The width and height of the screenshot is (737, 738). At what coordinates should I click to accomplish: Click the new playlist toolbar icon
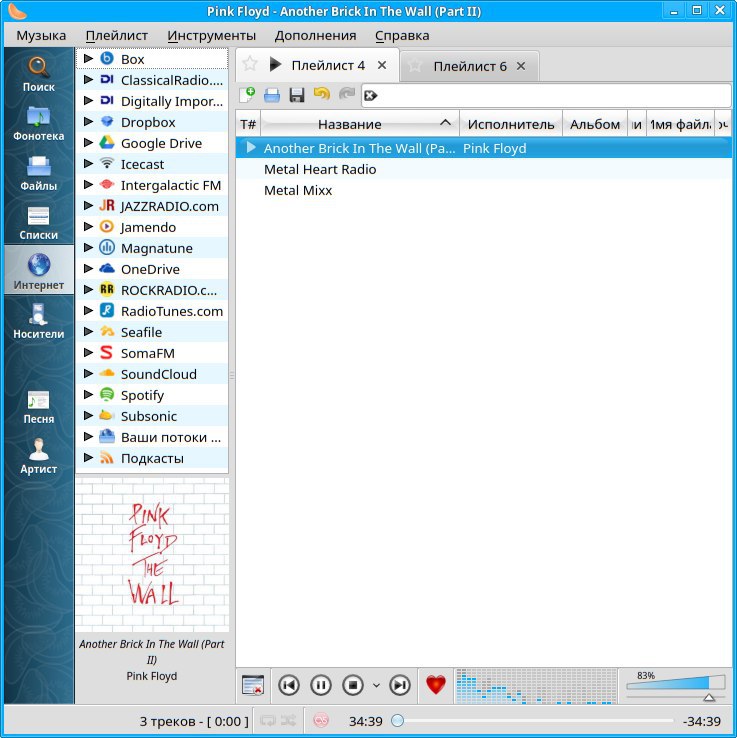[248, 95]
